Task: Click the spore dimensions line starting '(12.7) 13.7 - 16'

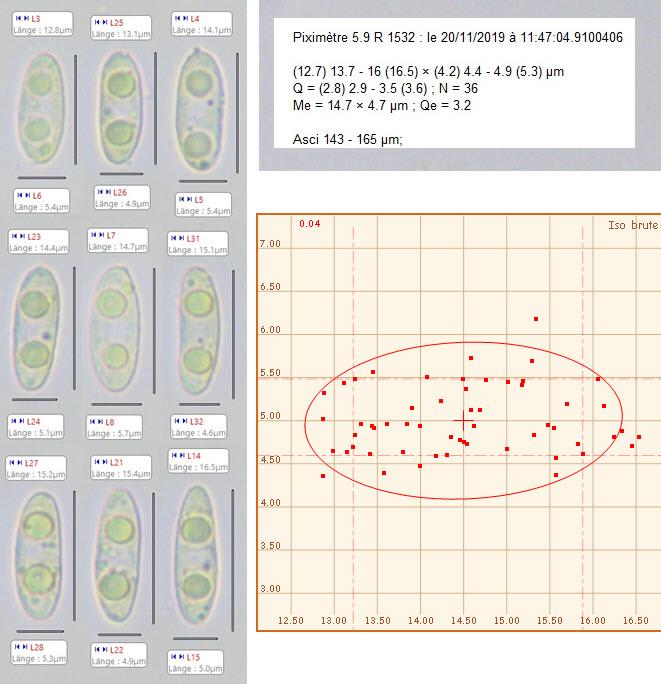Action: click(x=428, y=71)
